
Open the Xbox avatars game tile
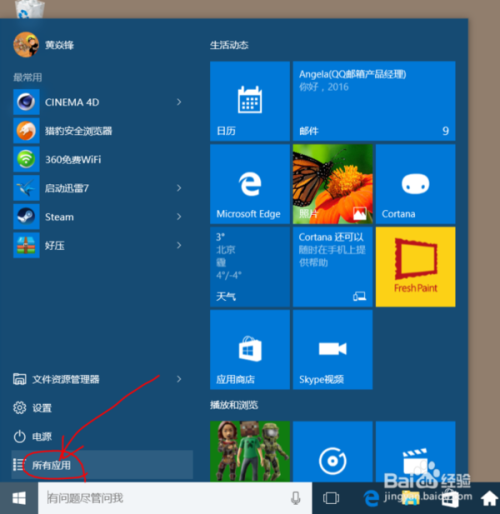tap(250, 451)
